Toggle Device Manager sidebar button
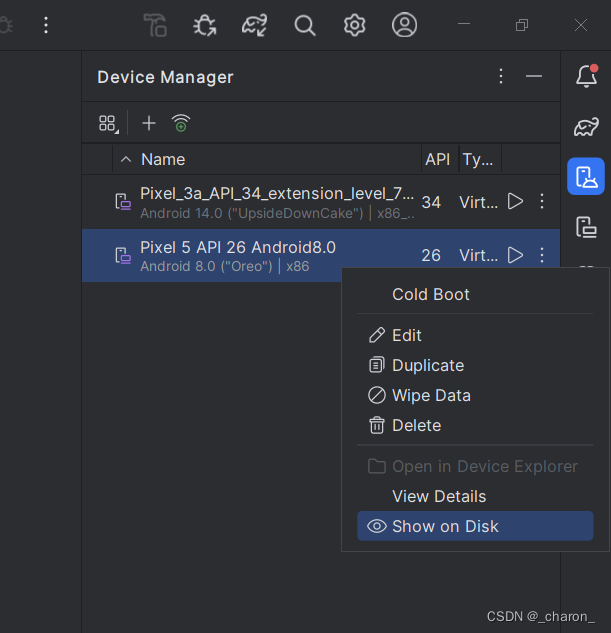The image size is (611, 633). coord(586,176)
